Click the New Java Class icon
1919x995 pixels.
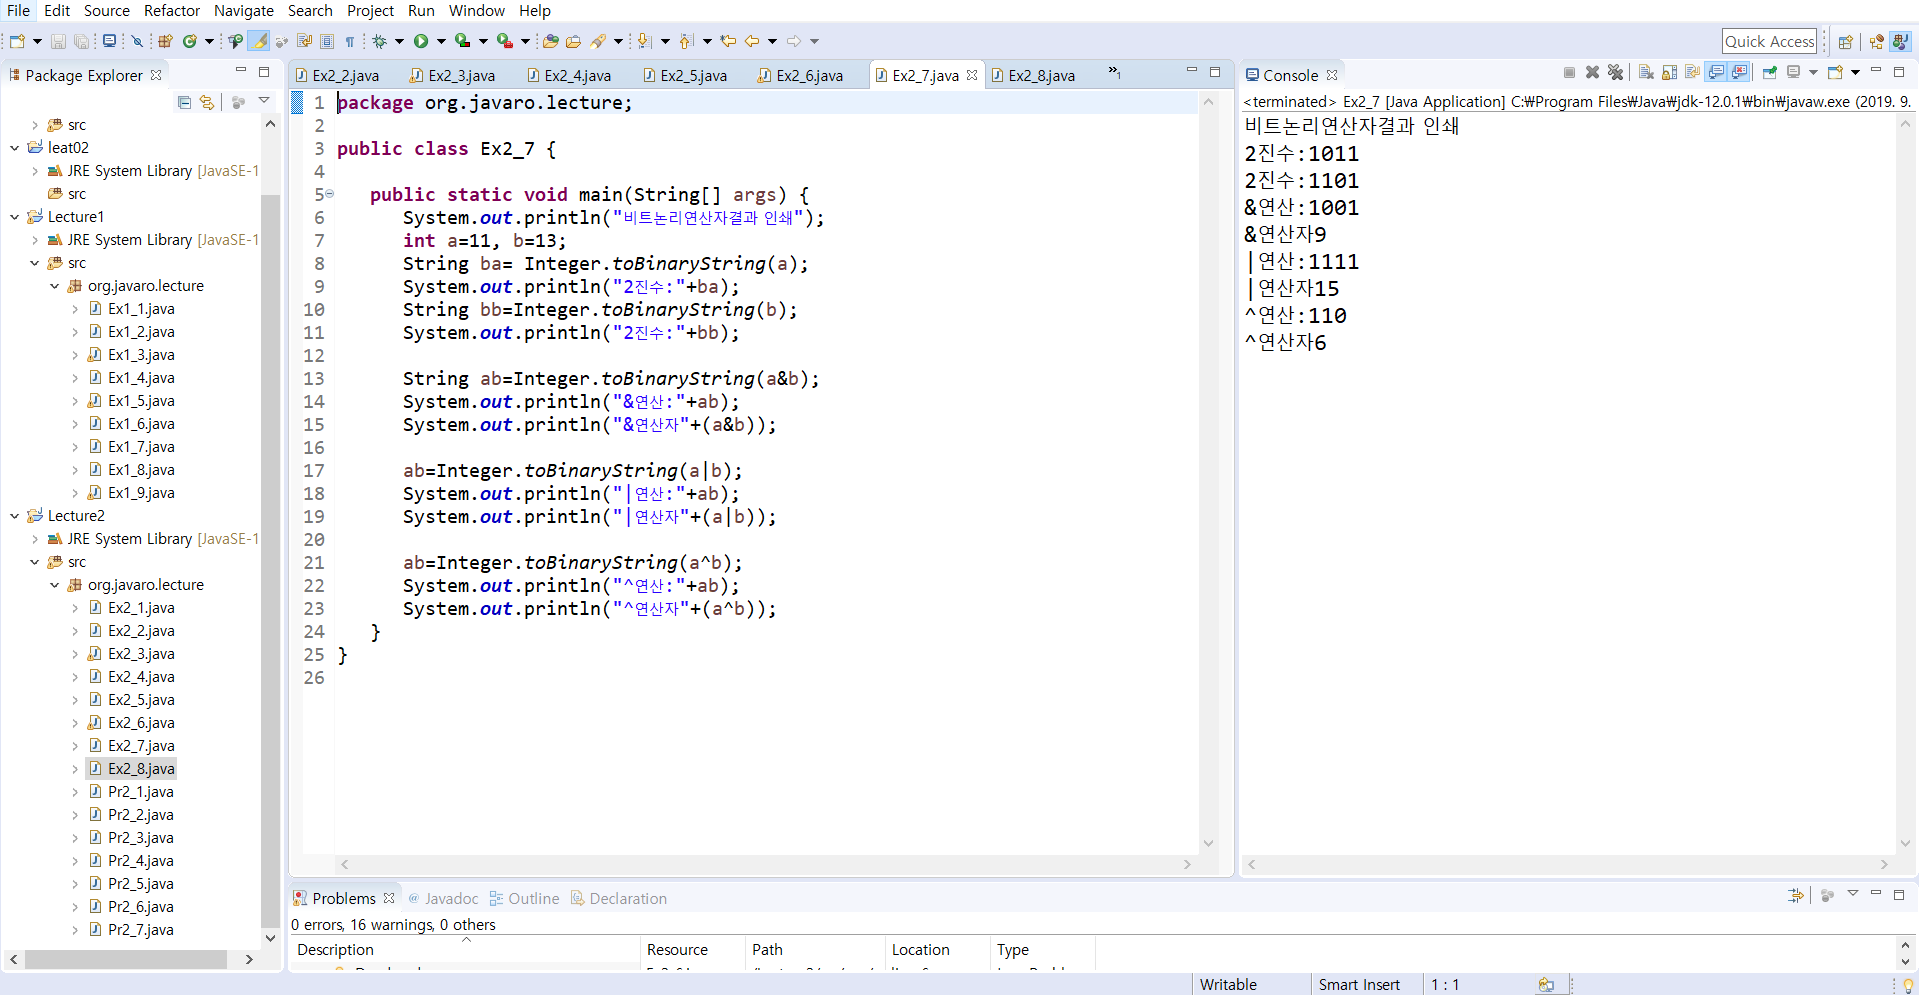click(x=189, y=41)
